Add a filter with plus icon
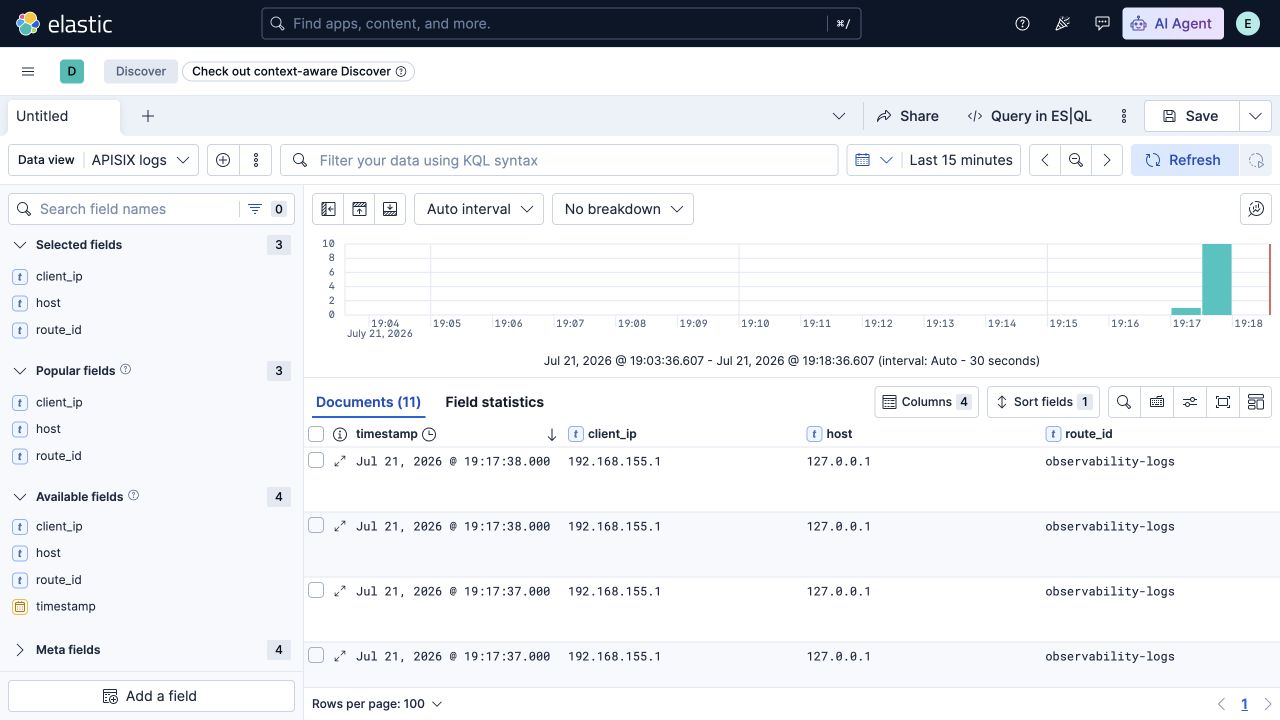Screen dimensions: 1280x720 point(223,160)
